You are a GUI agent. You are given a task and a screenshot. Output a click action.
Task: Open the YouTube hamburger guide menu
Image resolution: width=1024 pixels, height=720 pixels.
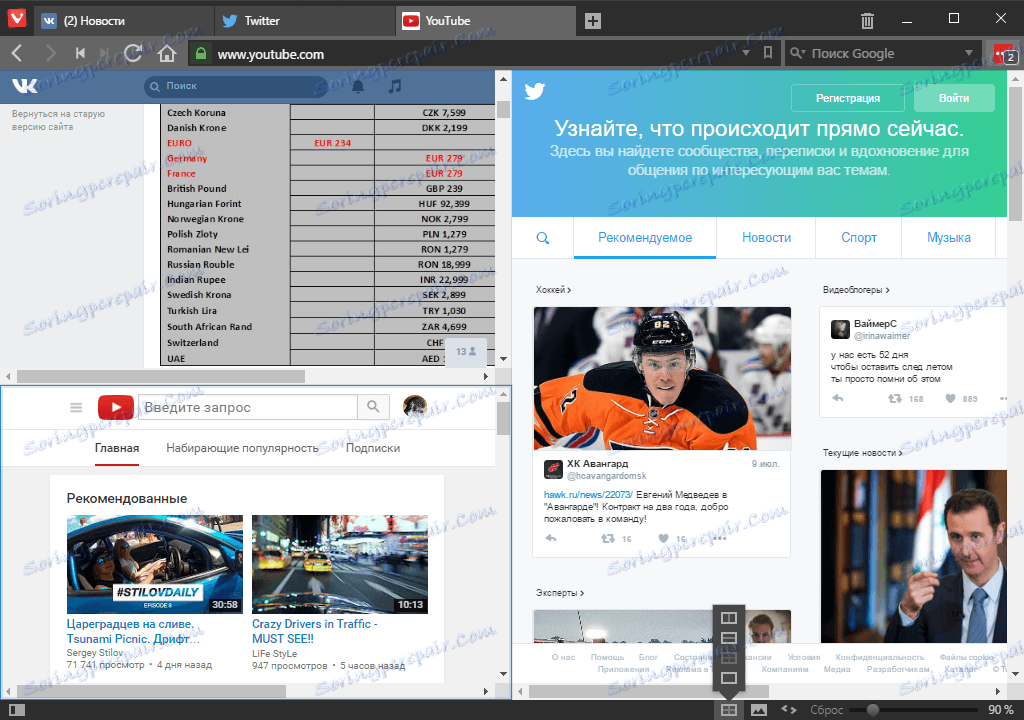[x=76, y=408]
